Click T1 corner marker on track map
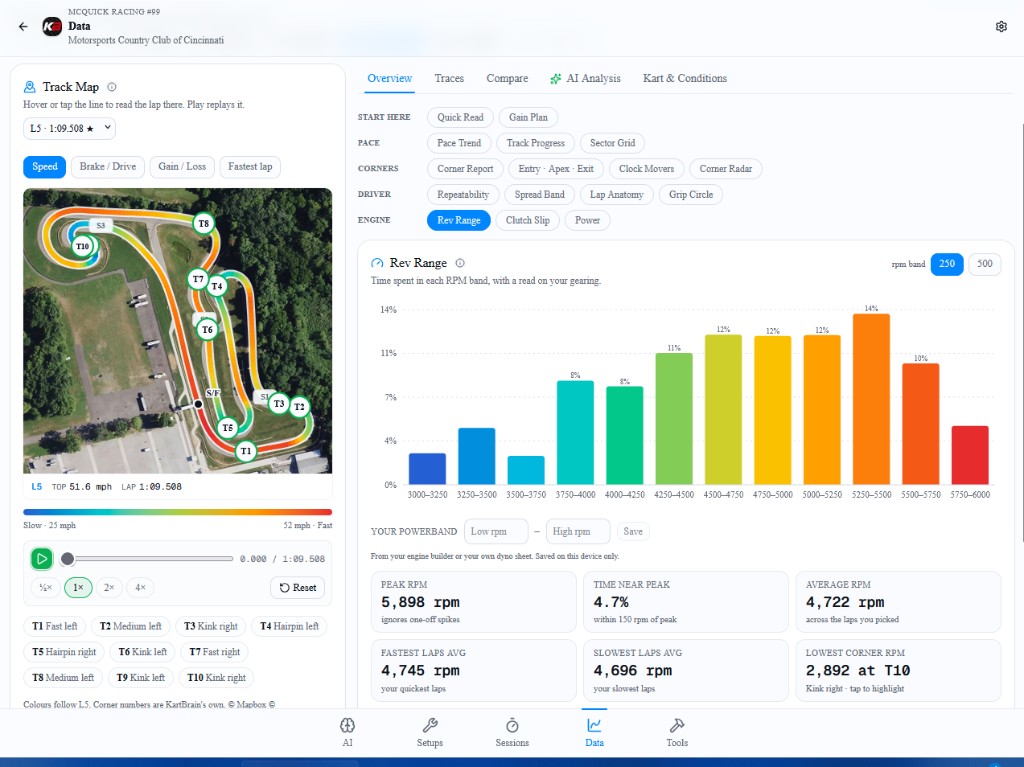The height and width of the screenshot is (767, 1024). click(246, 451)
